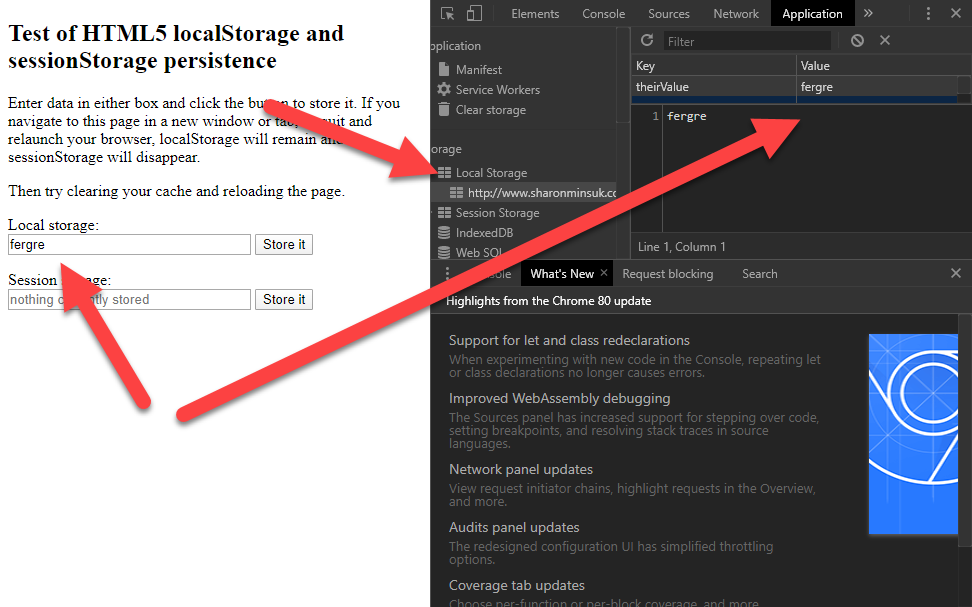The height and width of the screenshot is (607, 972).
Task: Show more DevTools tabs chevron
Action: (868, 14)
